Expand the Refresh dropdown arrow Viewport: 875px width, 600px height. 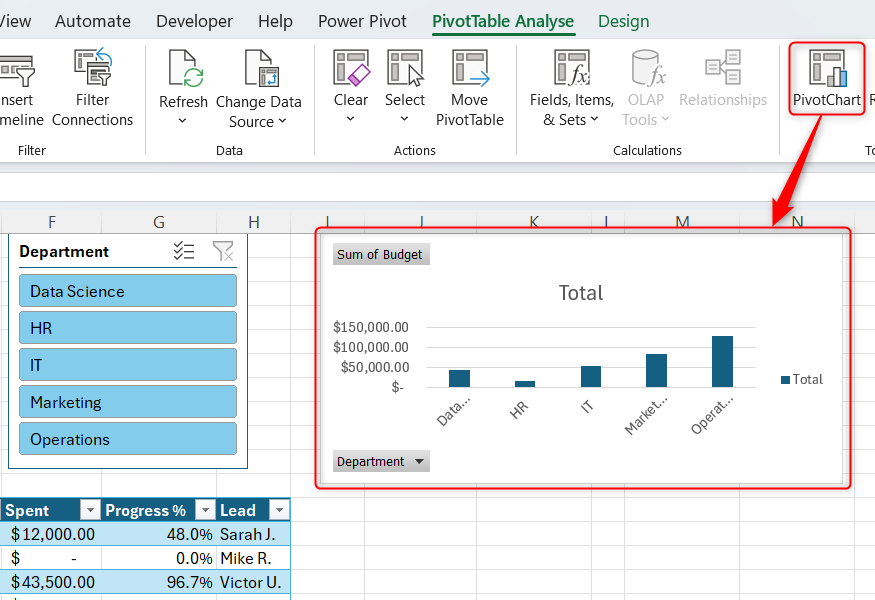[x=182, y=121]
